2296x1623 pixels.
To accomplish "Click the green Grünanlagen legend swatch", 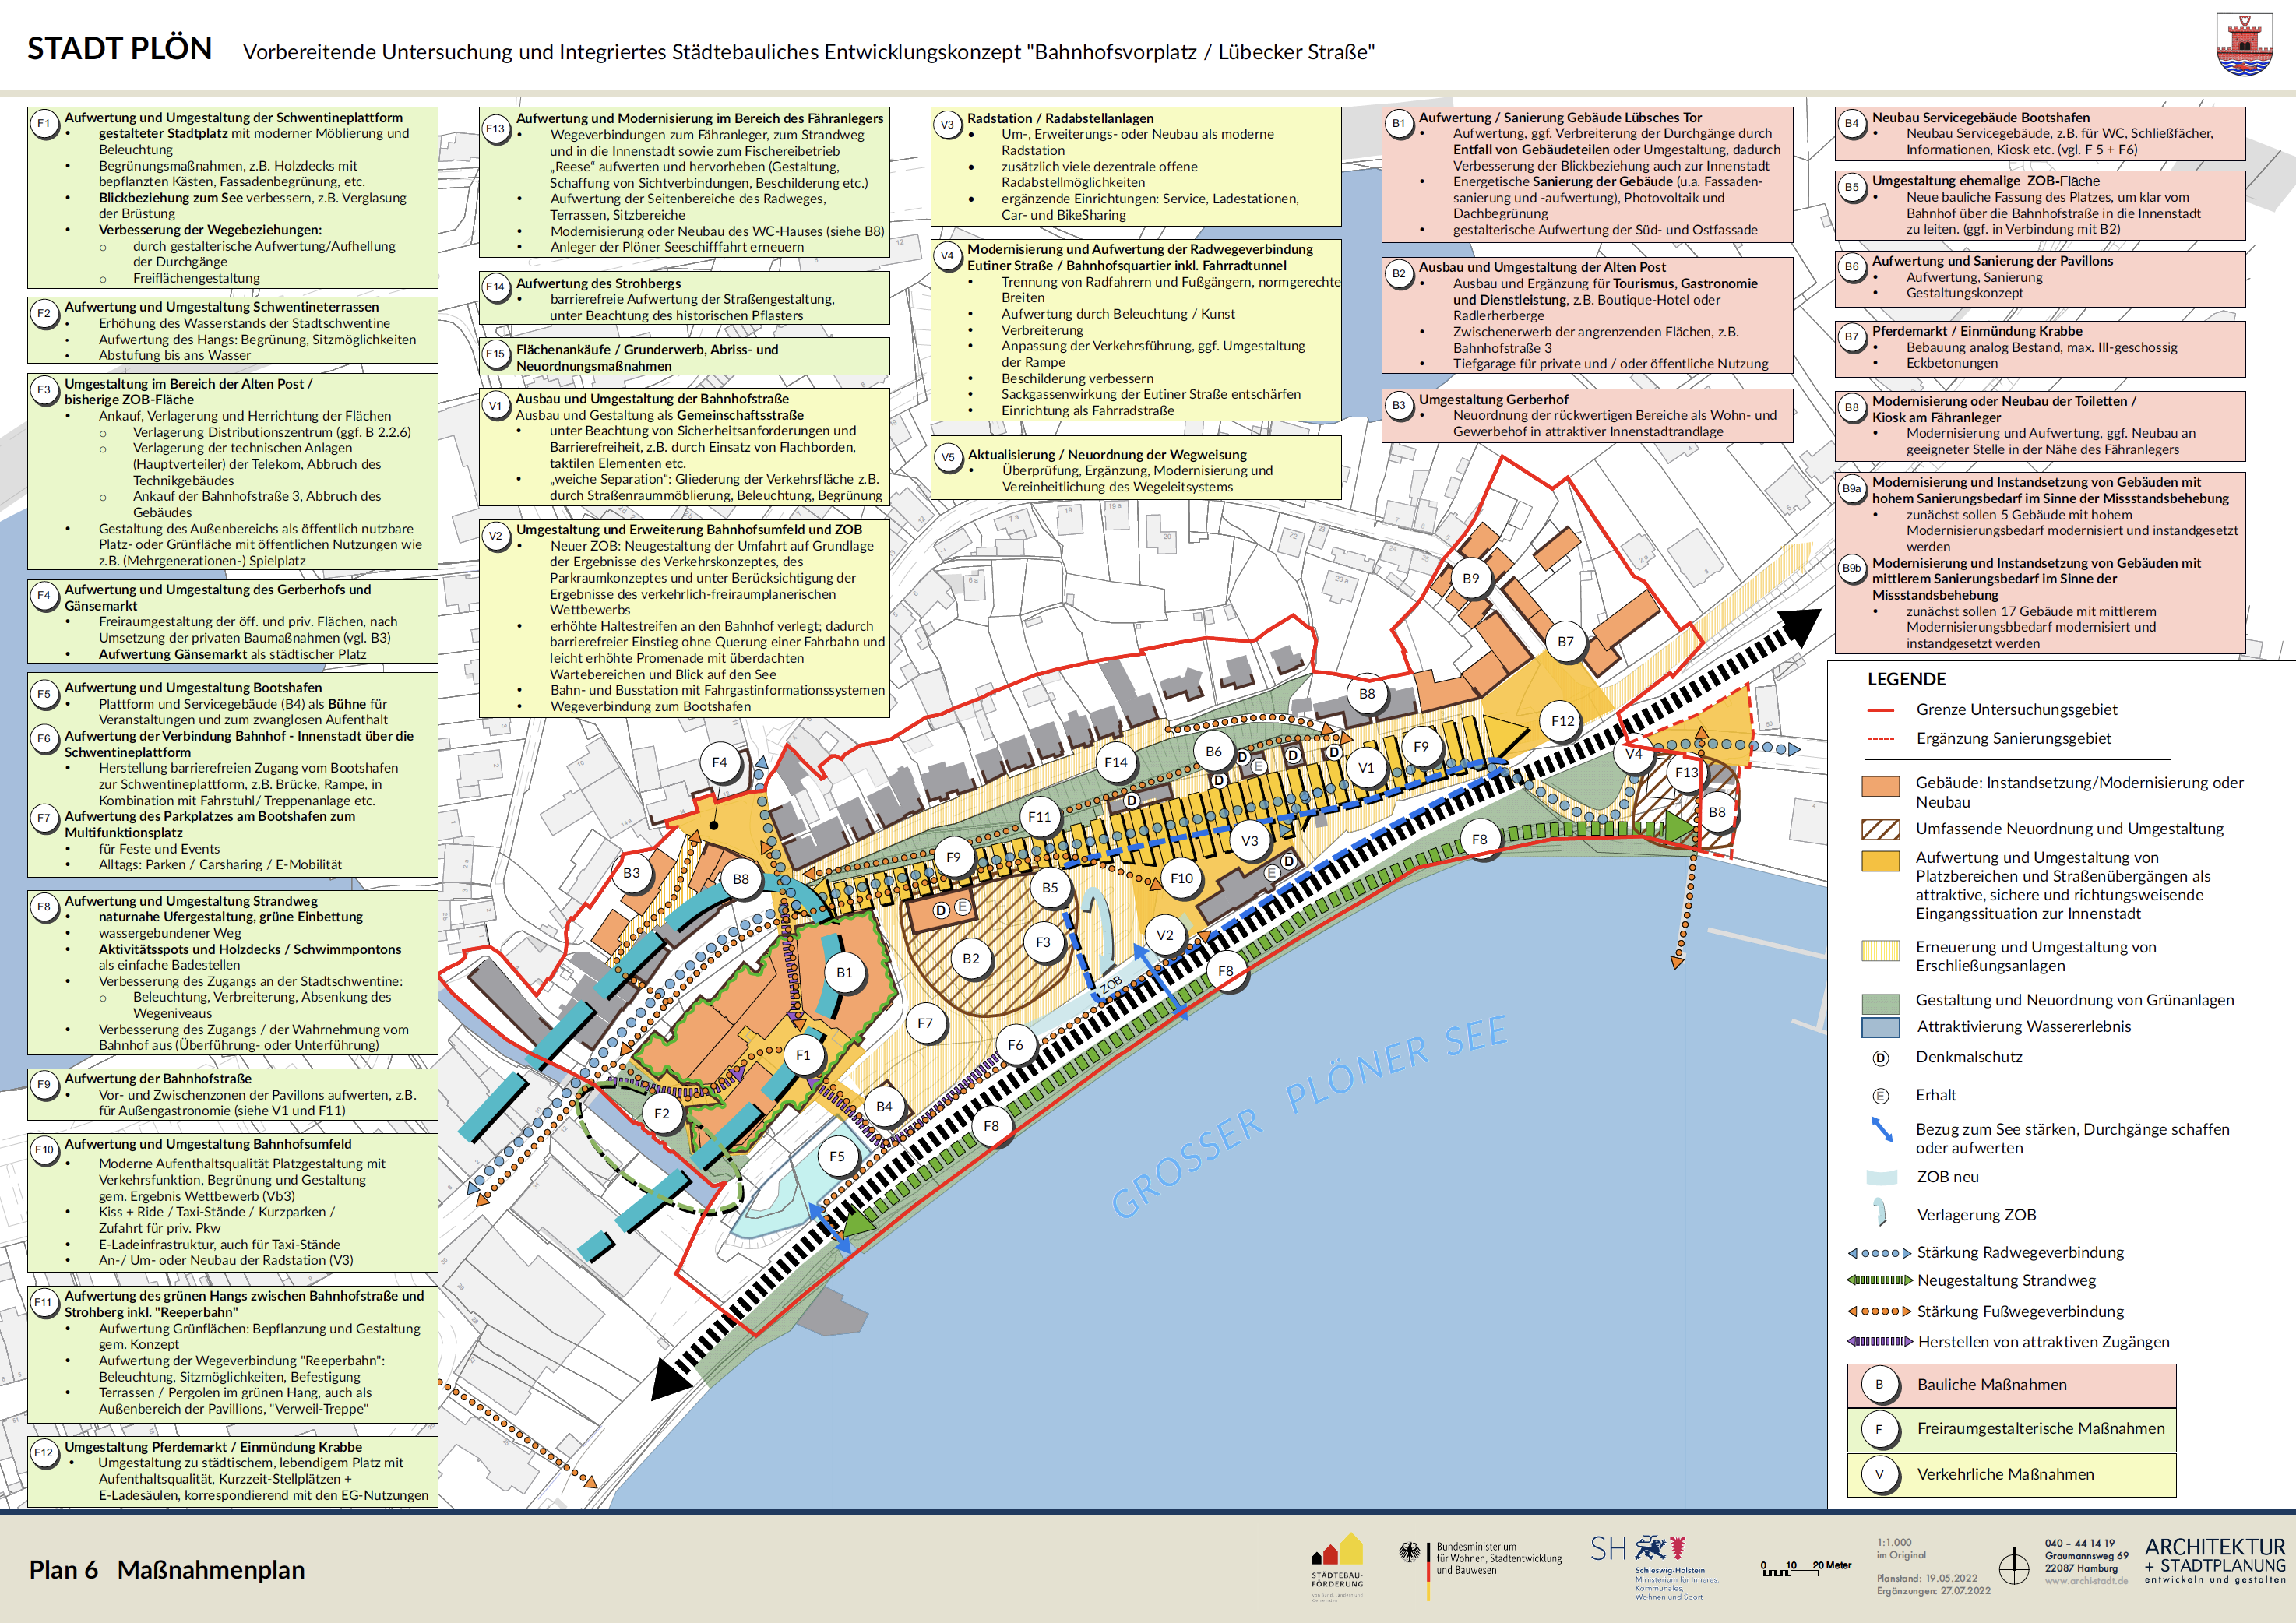I will point(1880,1003).
